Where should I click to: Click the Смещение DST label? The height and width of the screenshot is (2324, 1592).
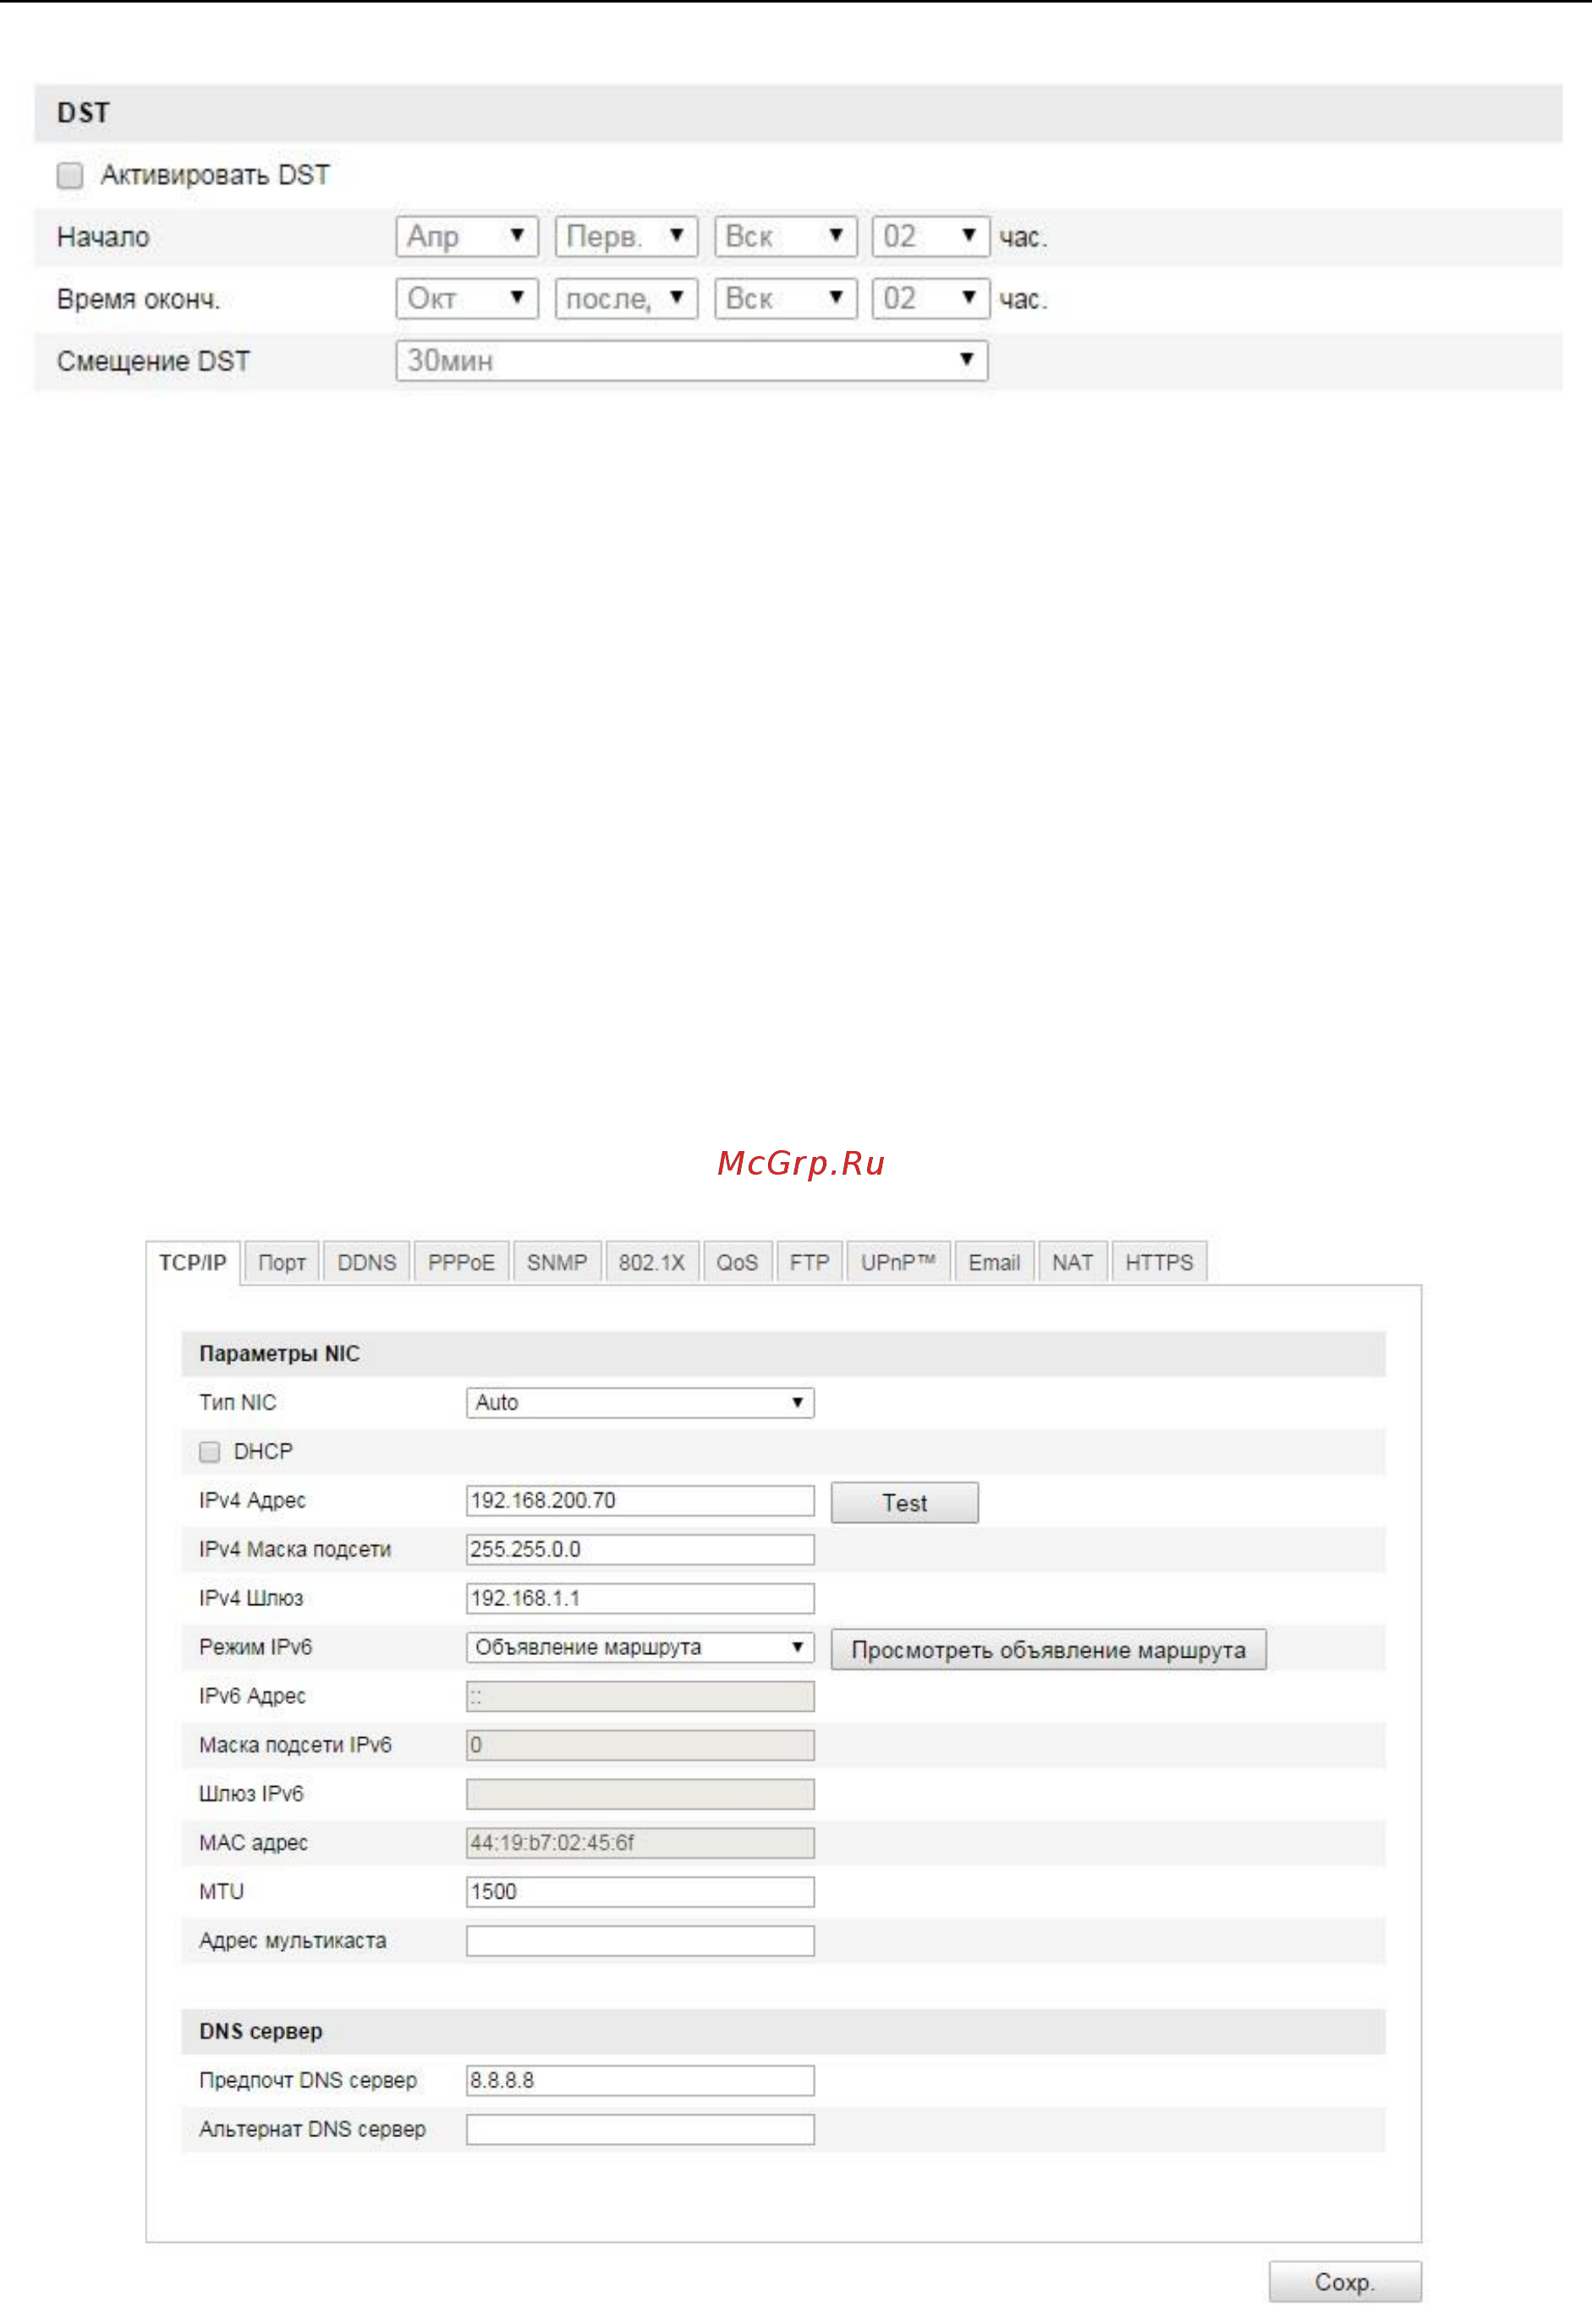click(153, 361)
